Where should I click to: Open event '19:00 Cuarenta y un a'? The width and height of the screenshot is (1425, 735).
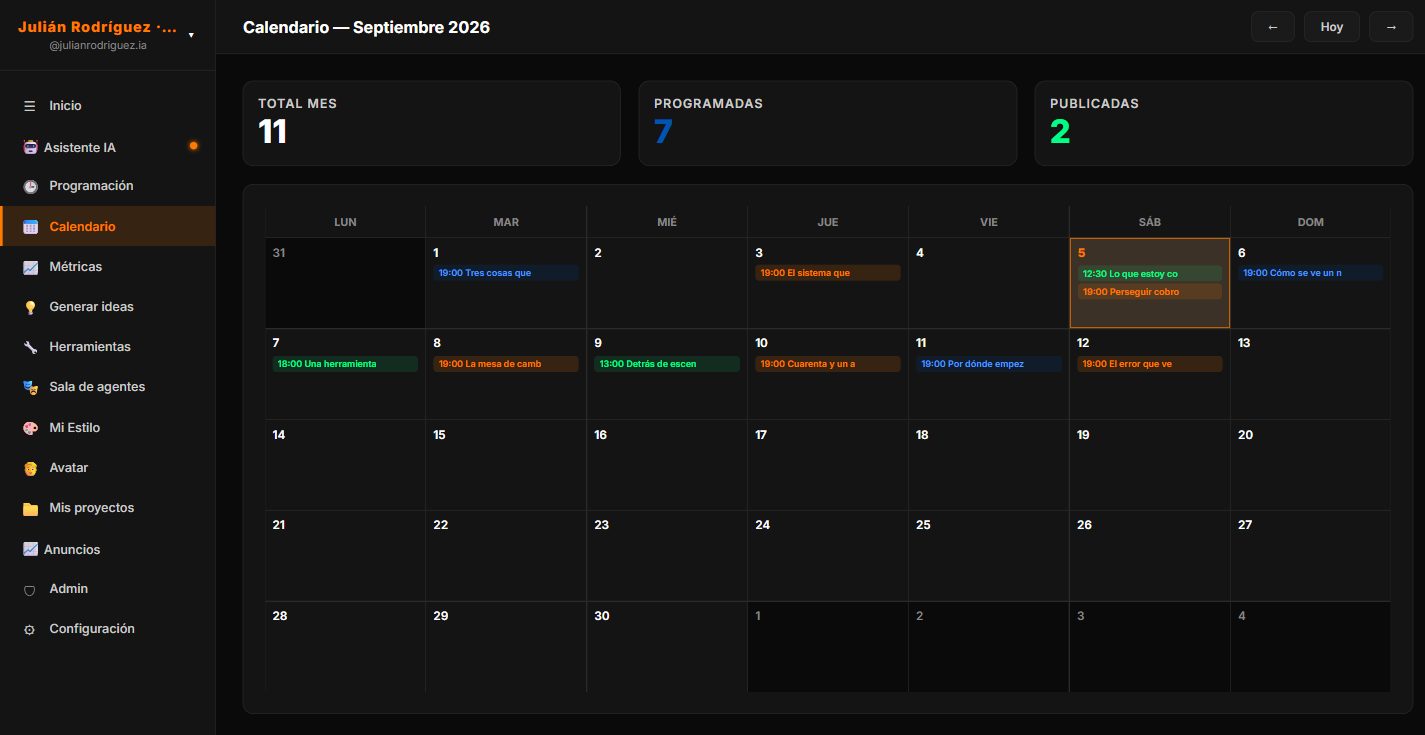(x=828, y=364)
